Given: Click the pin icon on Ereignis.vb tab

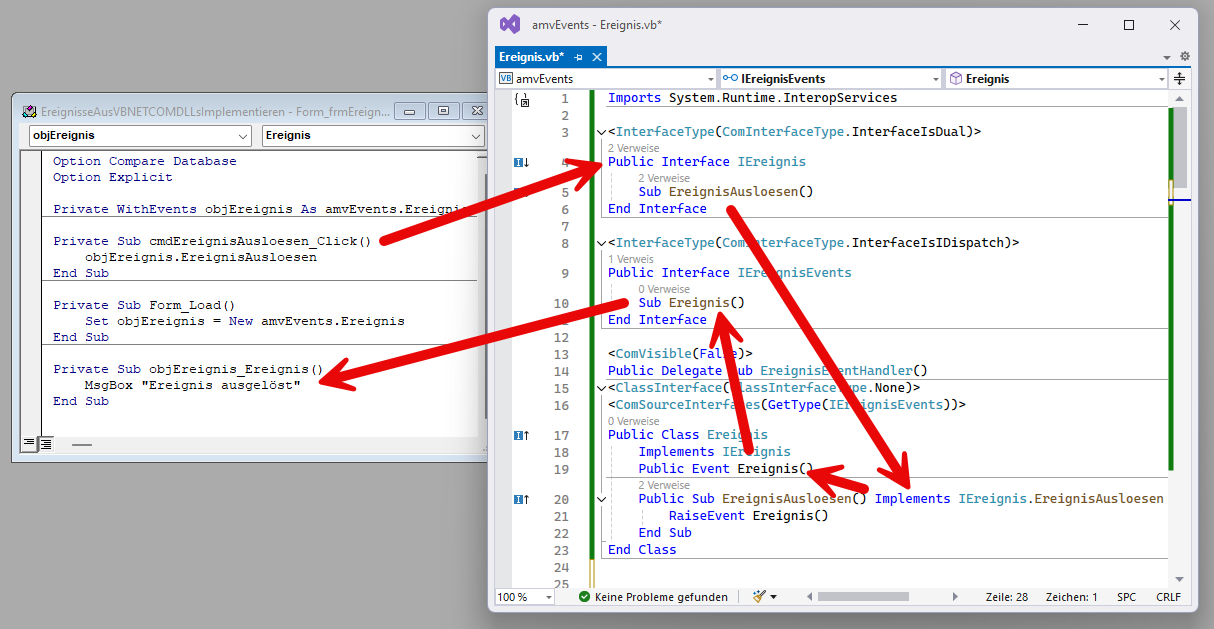Looking at the screenshot, I should click(x=579, y=57).
